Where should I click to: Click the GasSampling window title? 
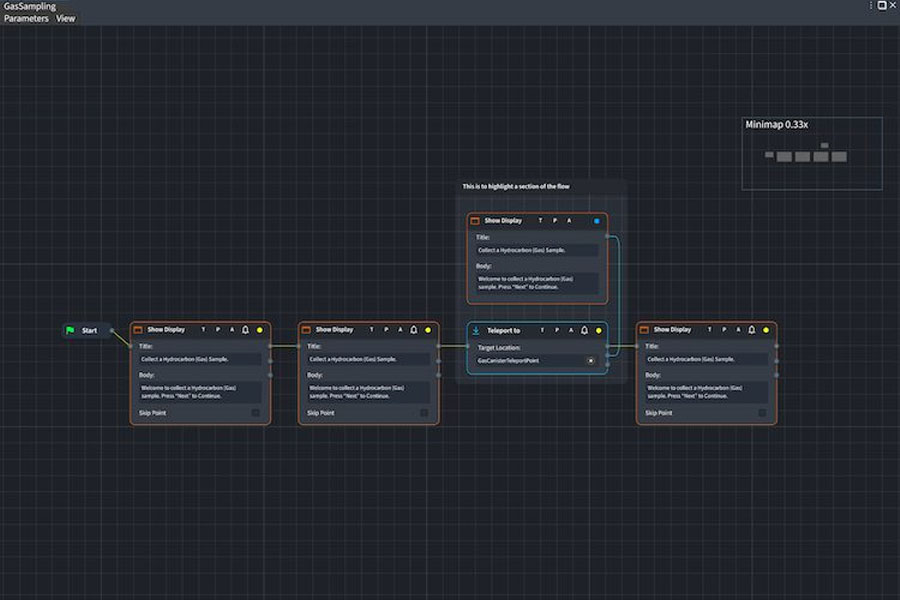pyautogui.click(x=30, y=6)
